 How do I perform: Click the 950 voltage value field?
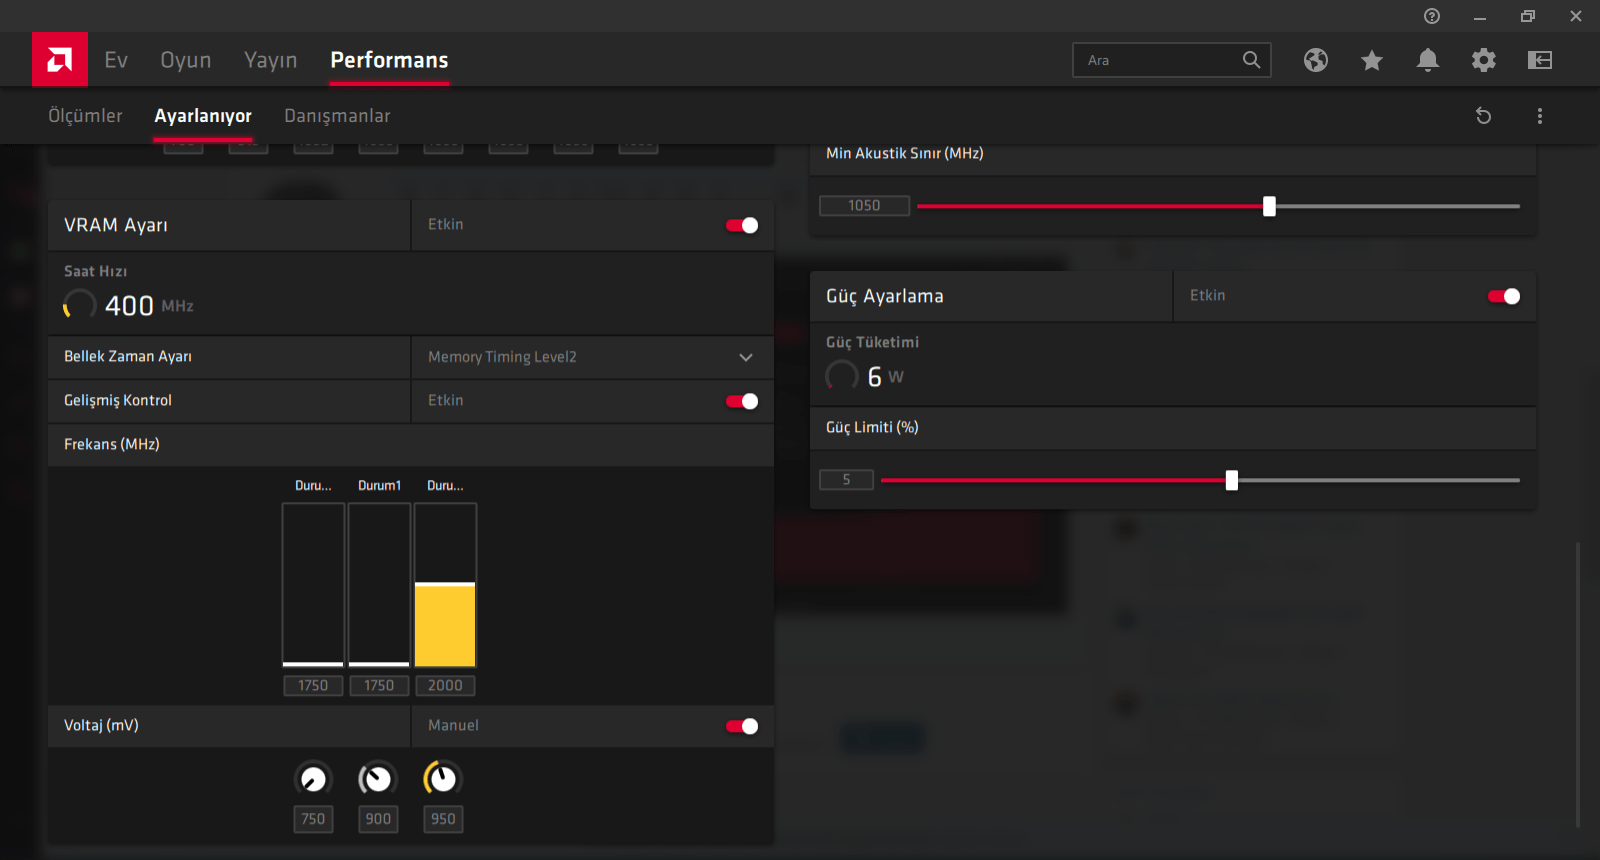click(443, 819)
